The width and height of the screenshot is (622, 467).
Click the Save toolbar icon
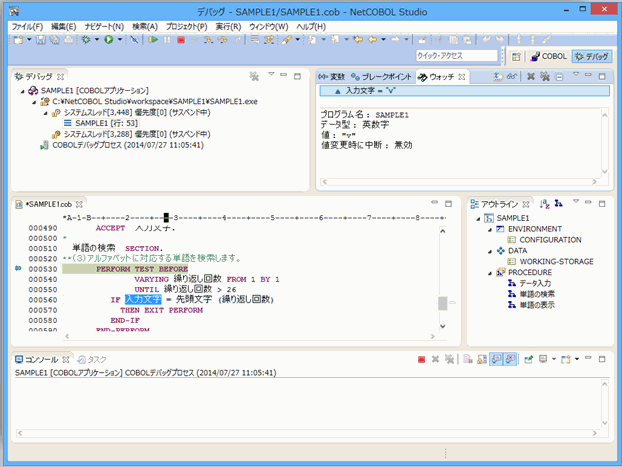coord(41,40)
